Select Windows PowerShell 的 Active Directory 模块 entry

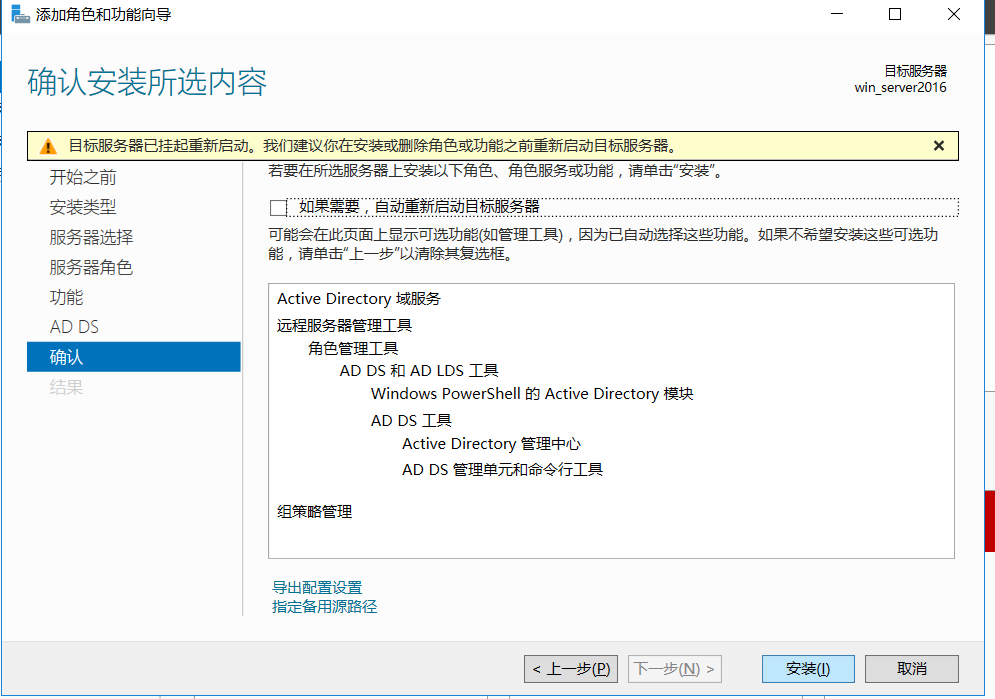tap(532, 394)
